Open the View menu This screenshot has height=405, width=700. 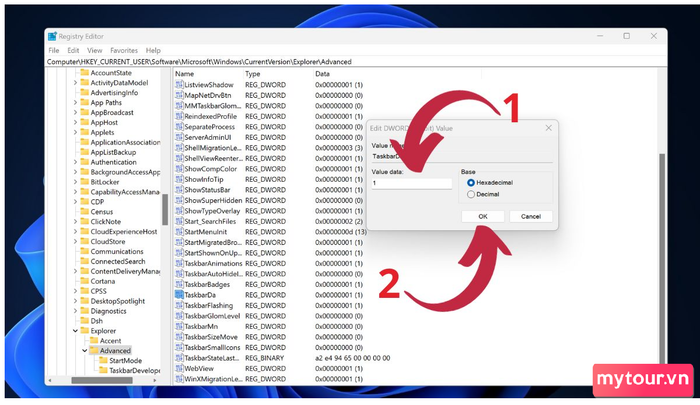95,50
